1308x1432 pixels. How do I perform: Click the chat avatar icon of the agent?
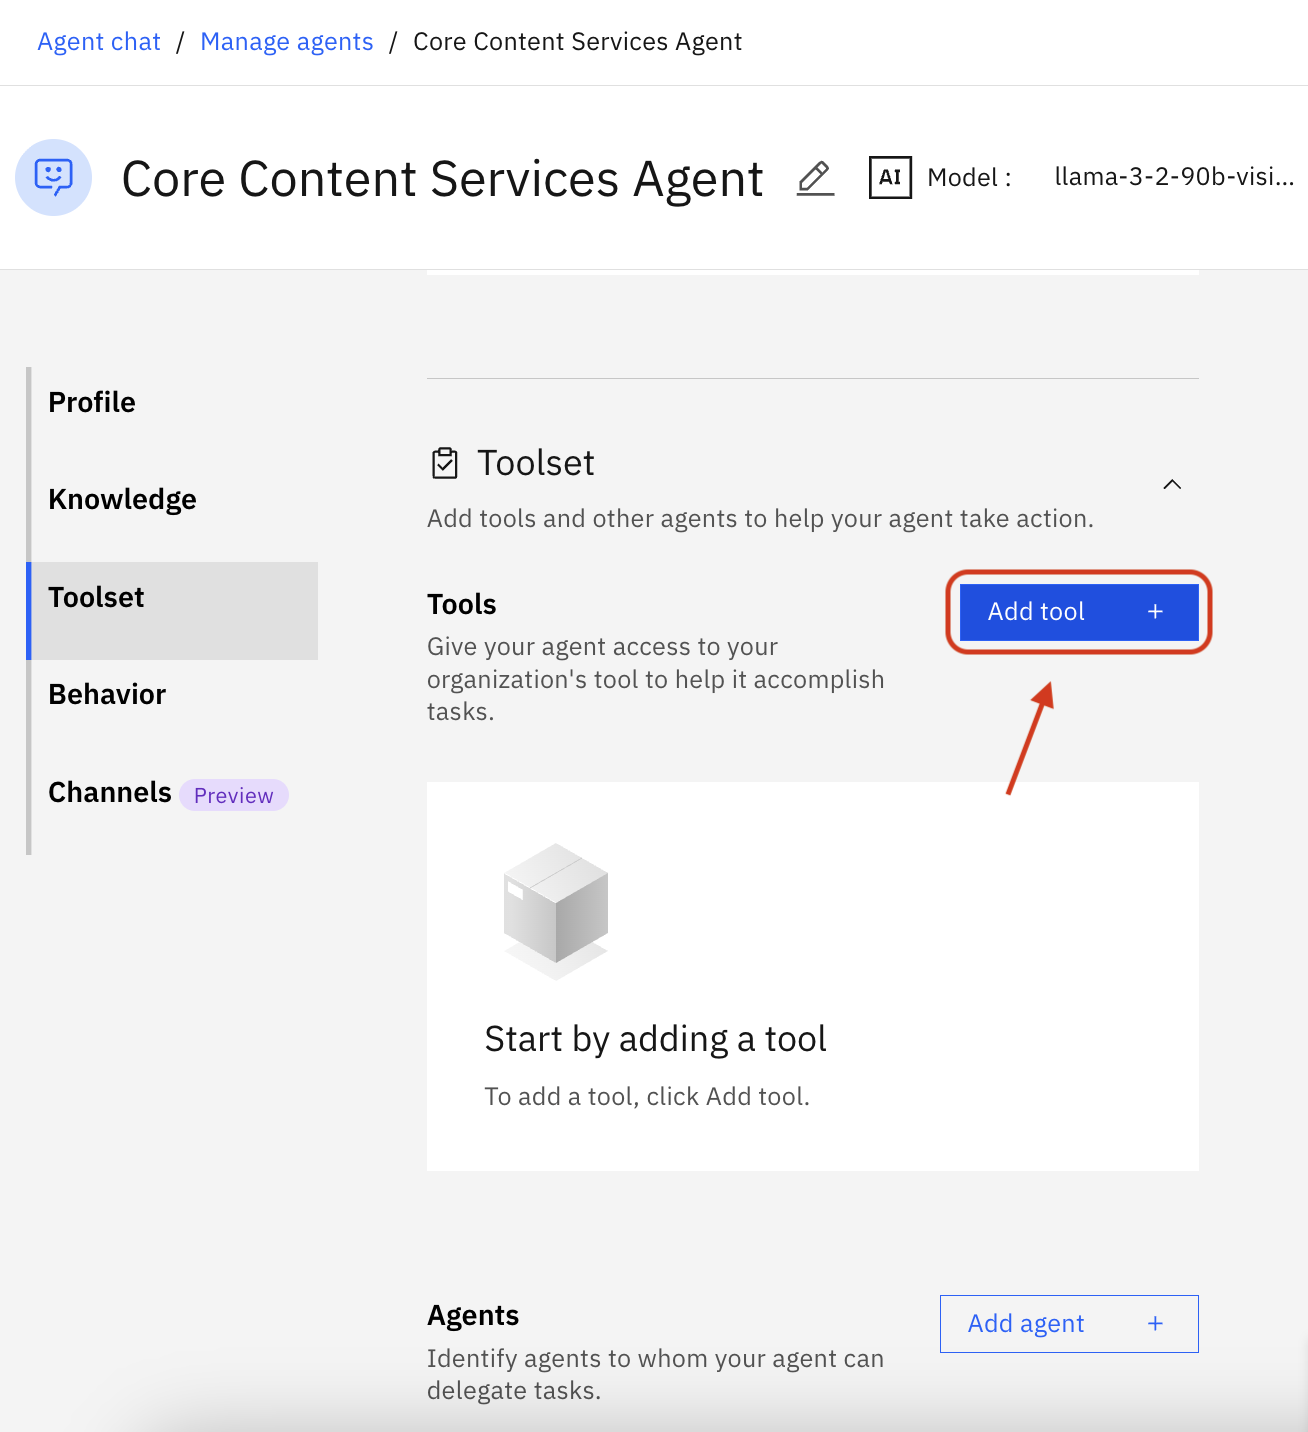point(53,177)
